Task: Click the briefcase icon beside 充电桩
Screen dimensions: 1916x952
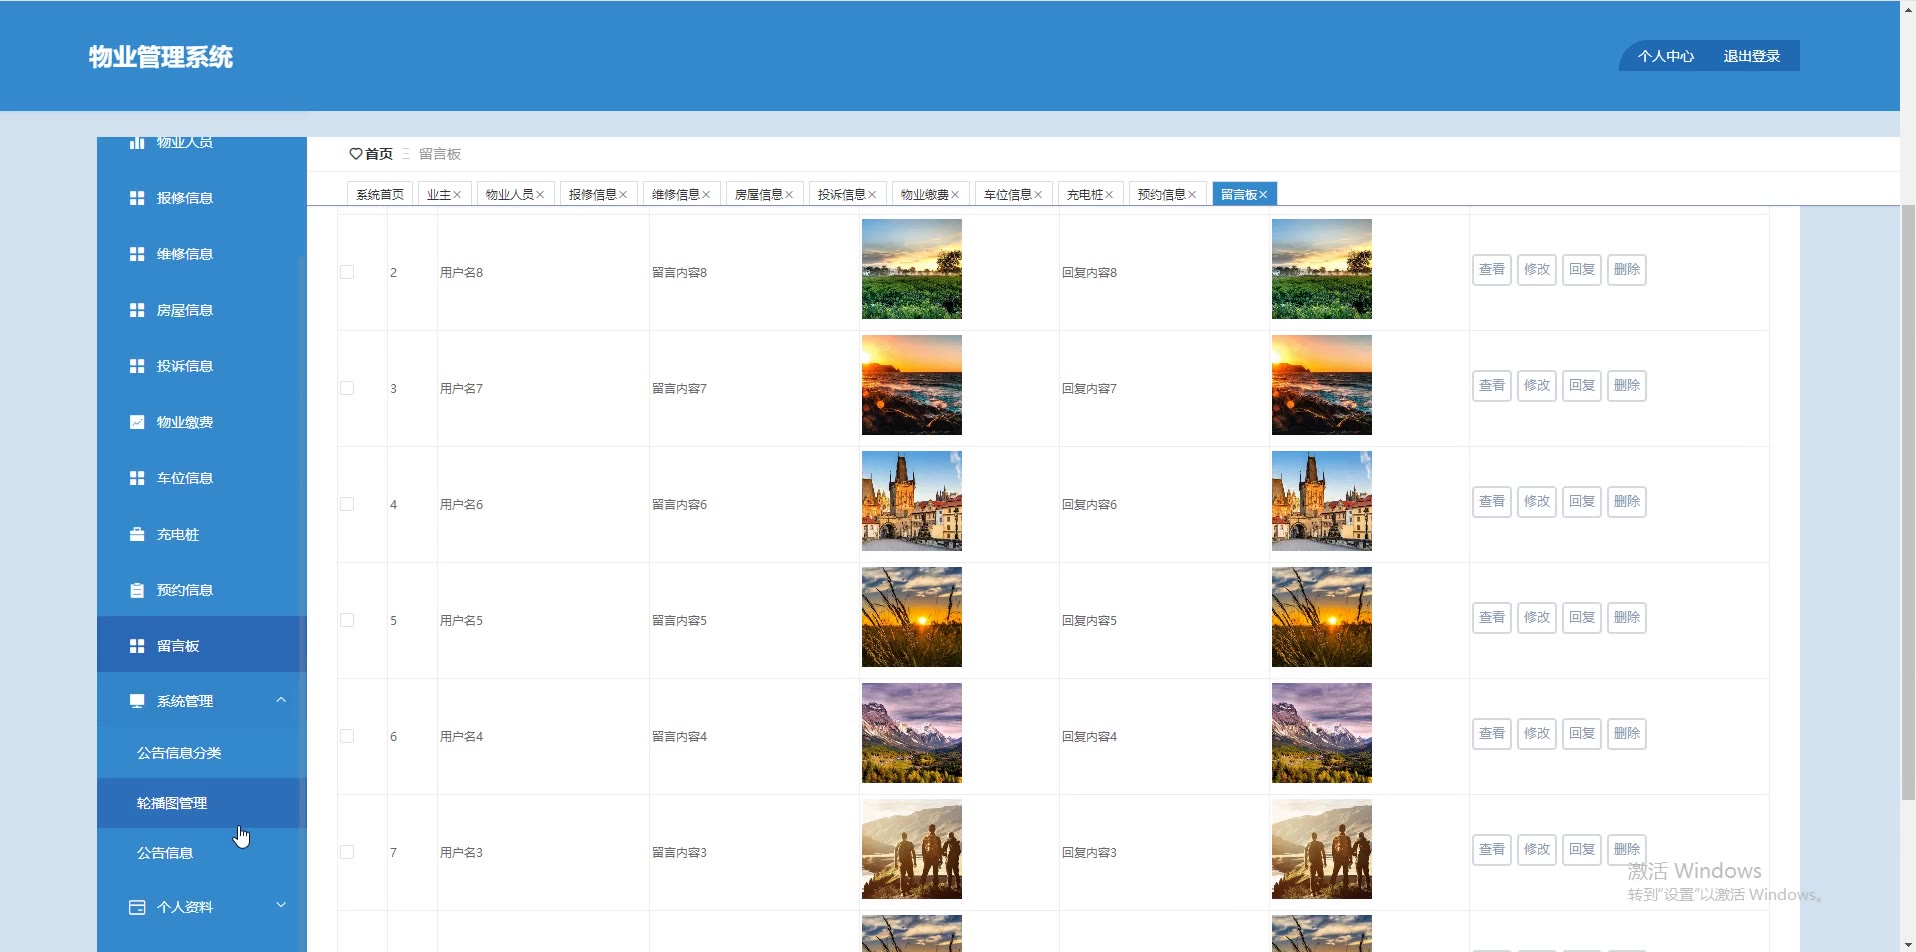Action: pyautogui.click(x=137, y=534)
